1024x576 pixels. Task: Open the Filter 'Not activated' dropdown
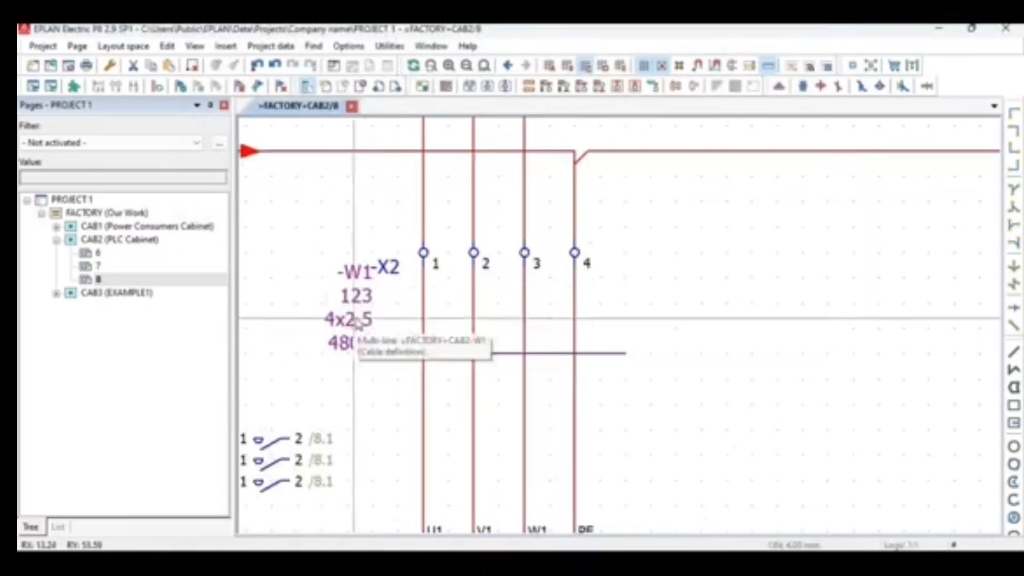(x=197, y=142)
